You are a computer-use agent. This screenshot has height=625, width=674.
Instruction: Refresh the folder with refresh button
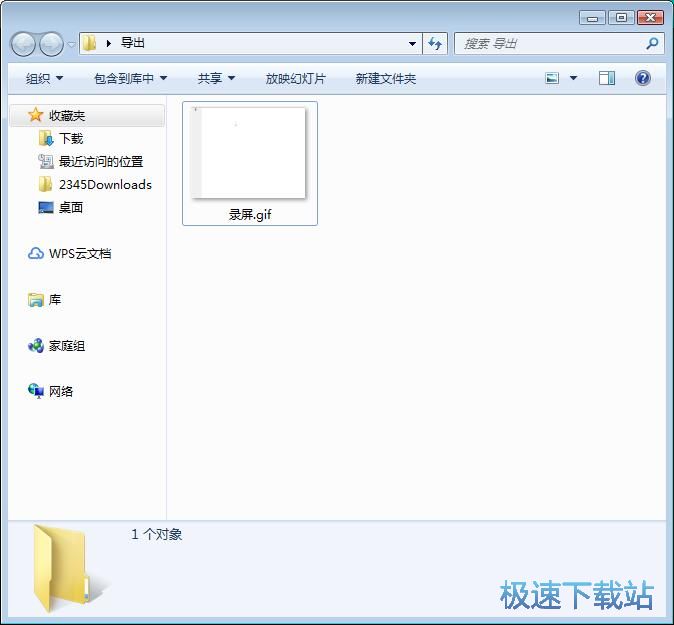click(x=435, y=43)
